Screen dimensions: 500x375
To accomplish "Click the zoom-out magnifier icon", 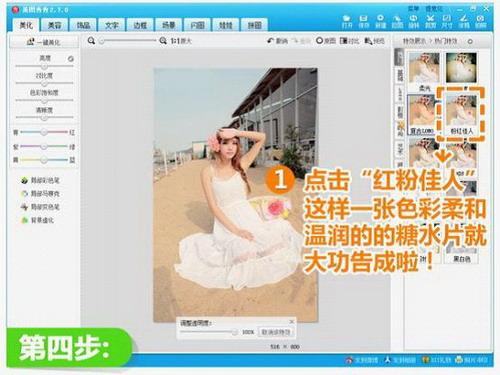I will pos(91,41).
